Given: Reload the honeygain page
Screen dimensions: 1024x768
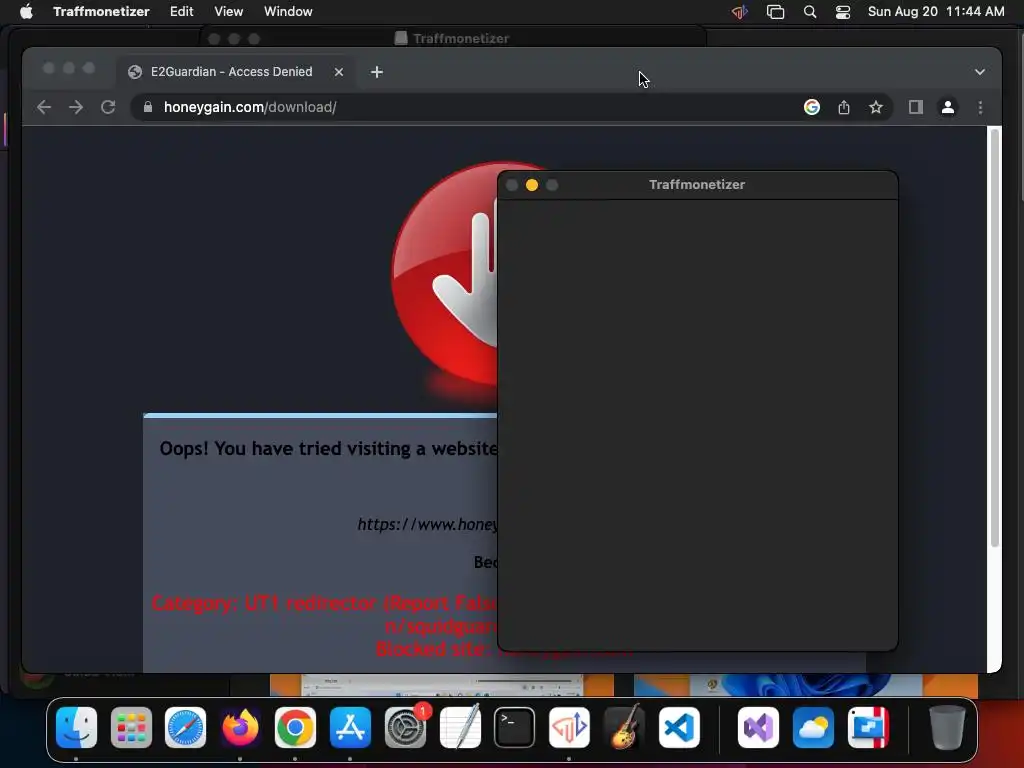Looking at the screenshot, I should 108,107.
